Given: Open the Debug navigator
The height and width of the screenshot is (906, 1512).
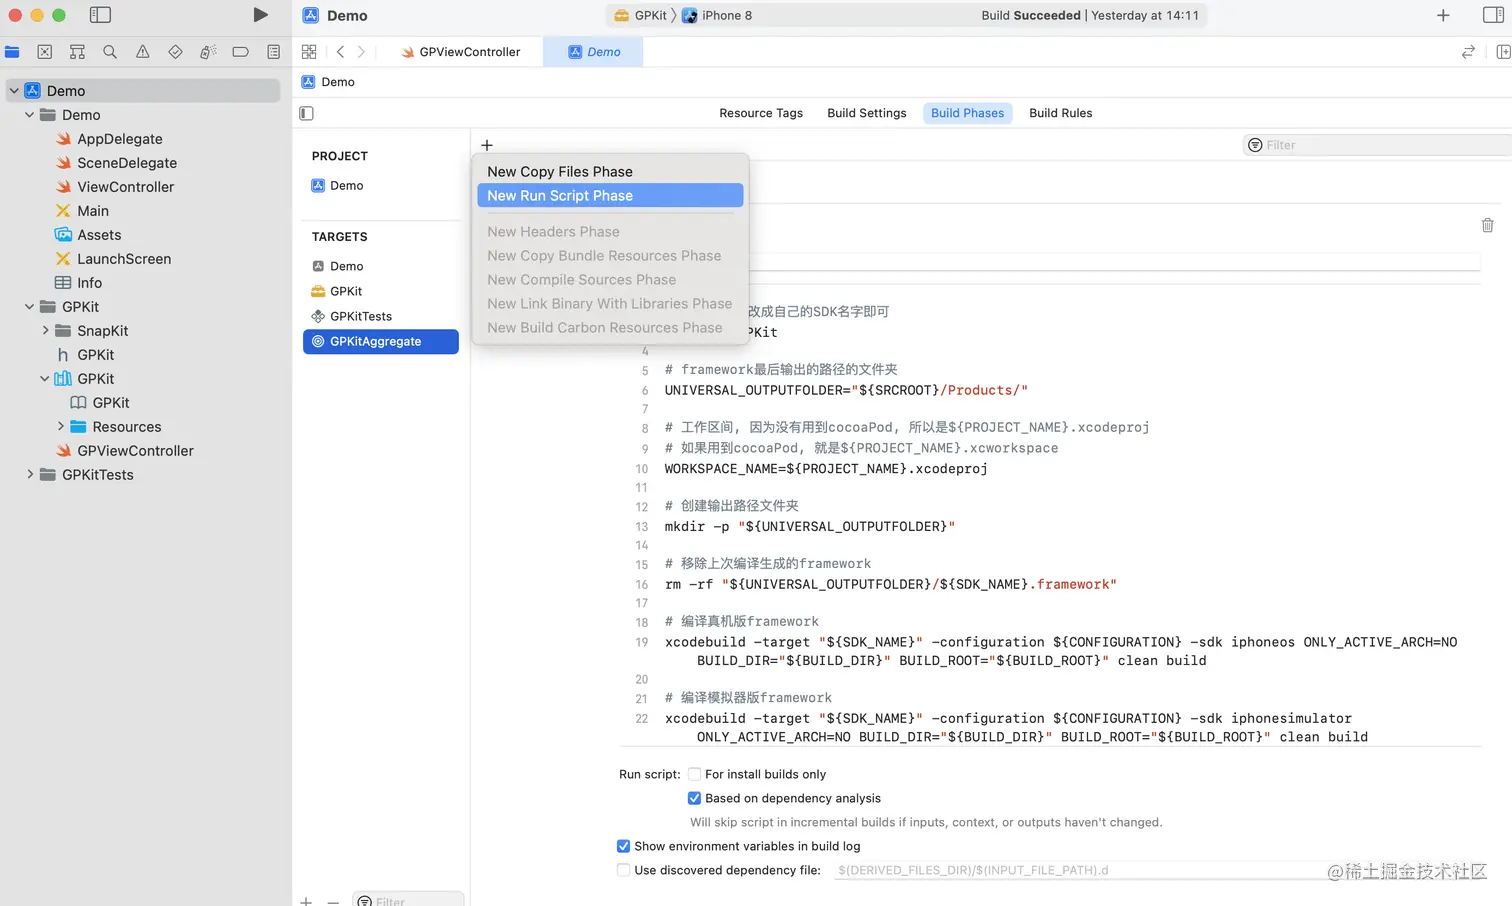Looking at the screenshot, I should [208, 52].
